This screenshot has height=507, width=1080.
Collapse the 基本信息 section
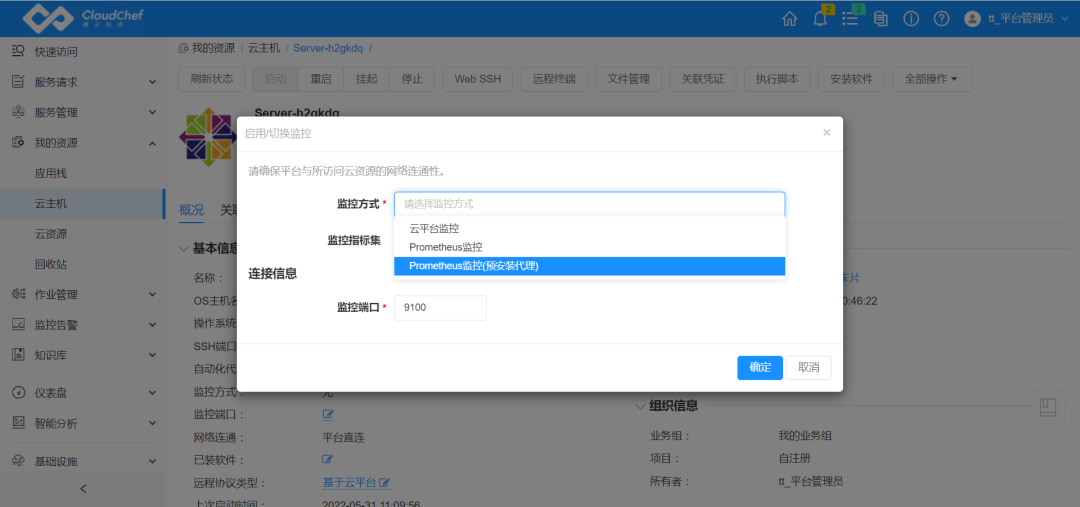(183, 248)
